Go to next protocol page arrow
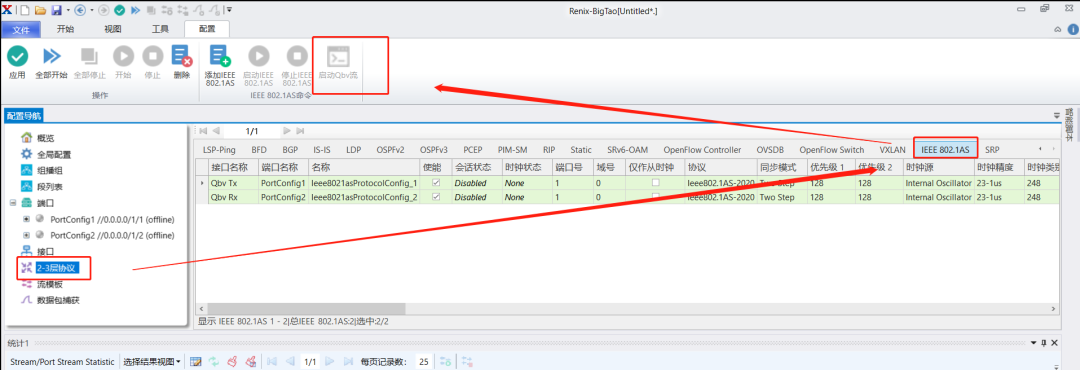The width and height of the screenshot is (1080, 370). click(287, 130)
